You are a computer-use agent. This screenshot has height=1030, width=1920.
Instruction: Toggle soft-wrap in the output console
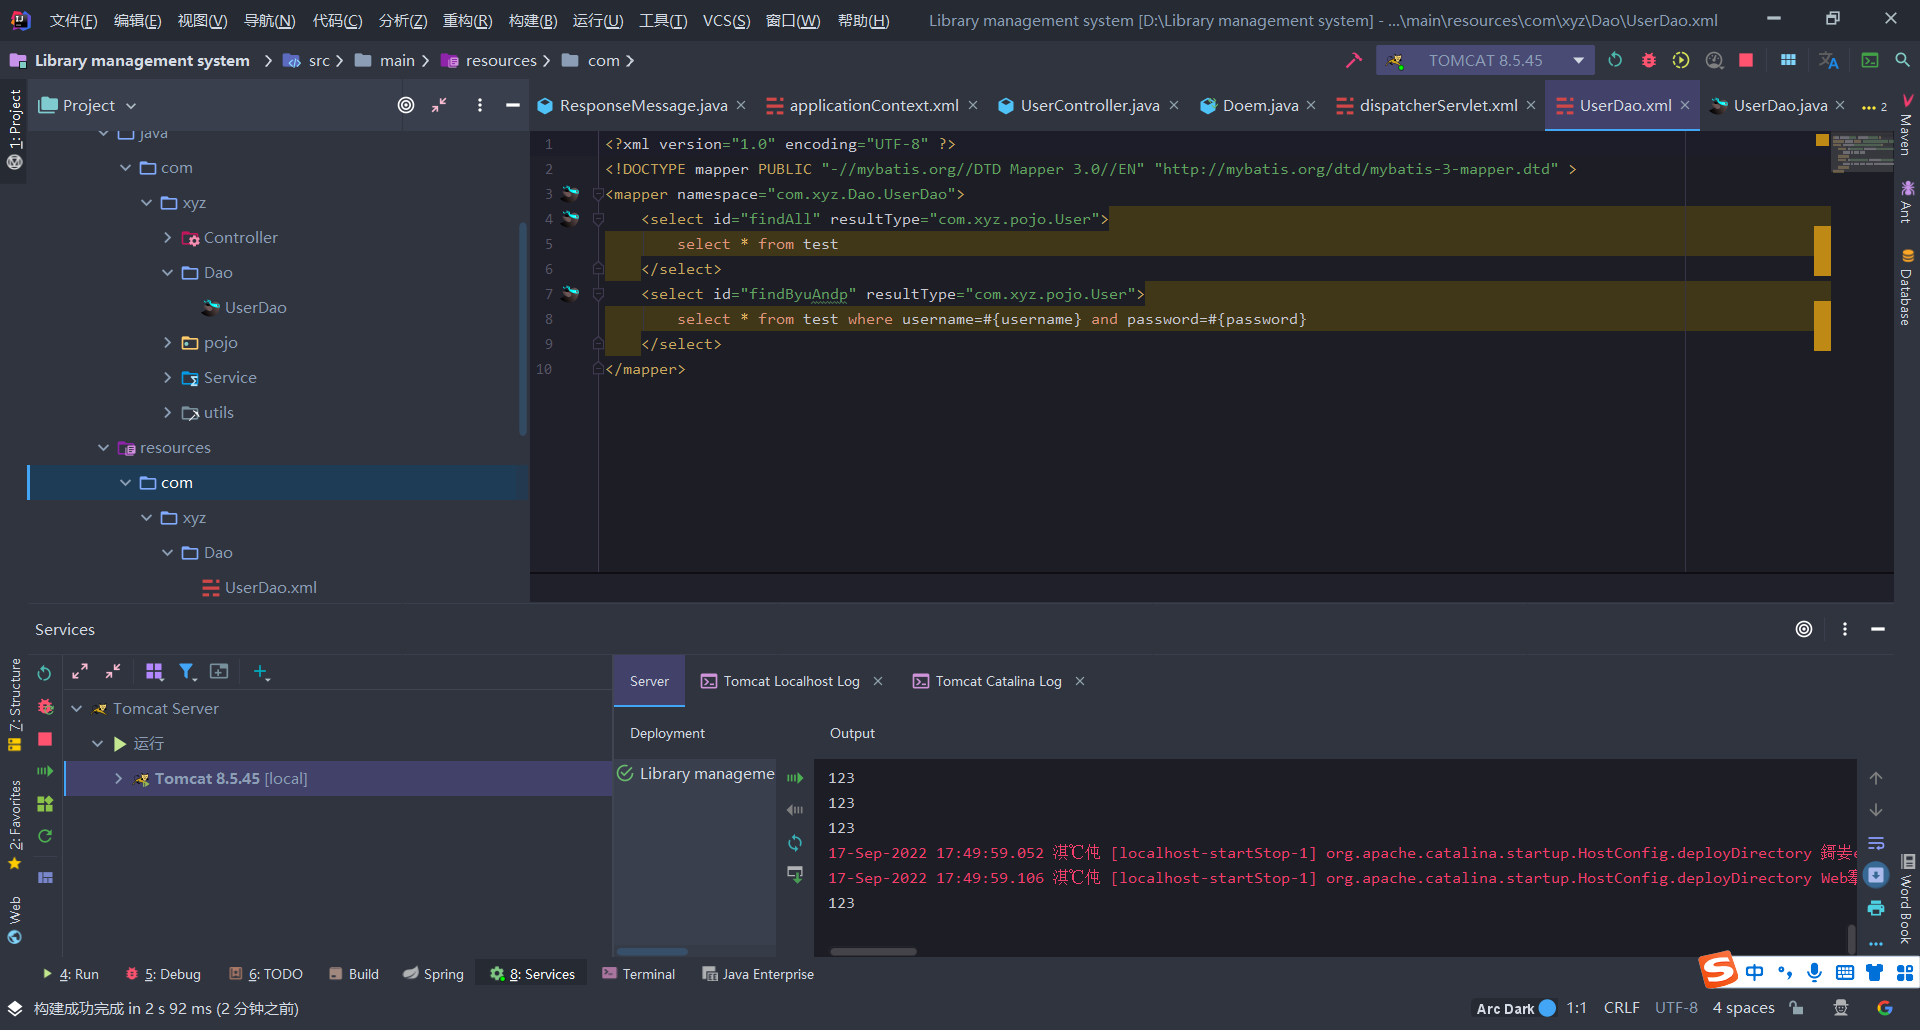click(1876, 843)
